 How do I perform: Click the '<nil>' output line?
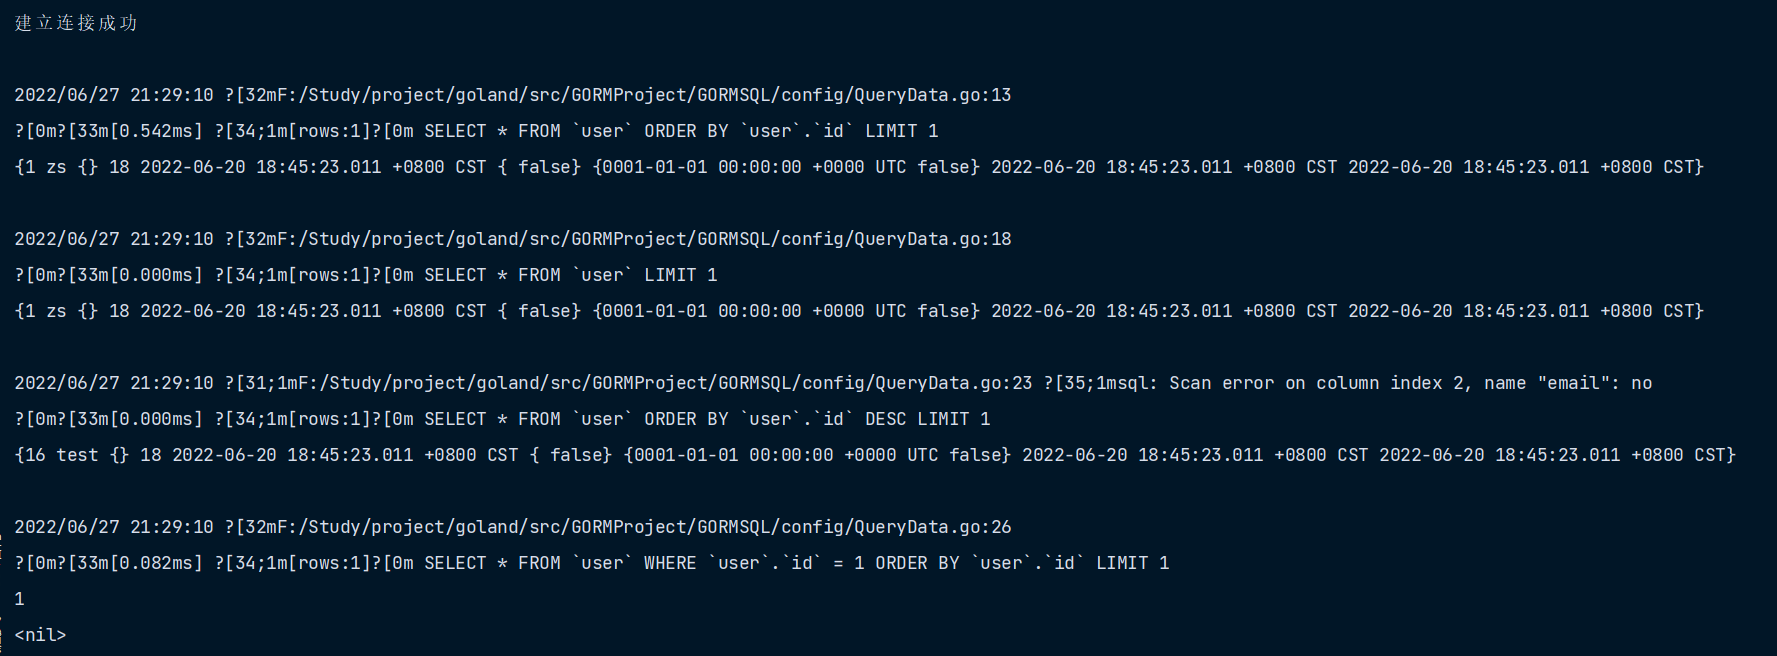tap(40, 635)
